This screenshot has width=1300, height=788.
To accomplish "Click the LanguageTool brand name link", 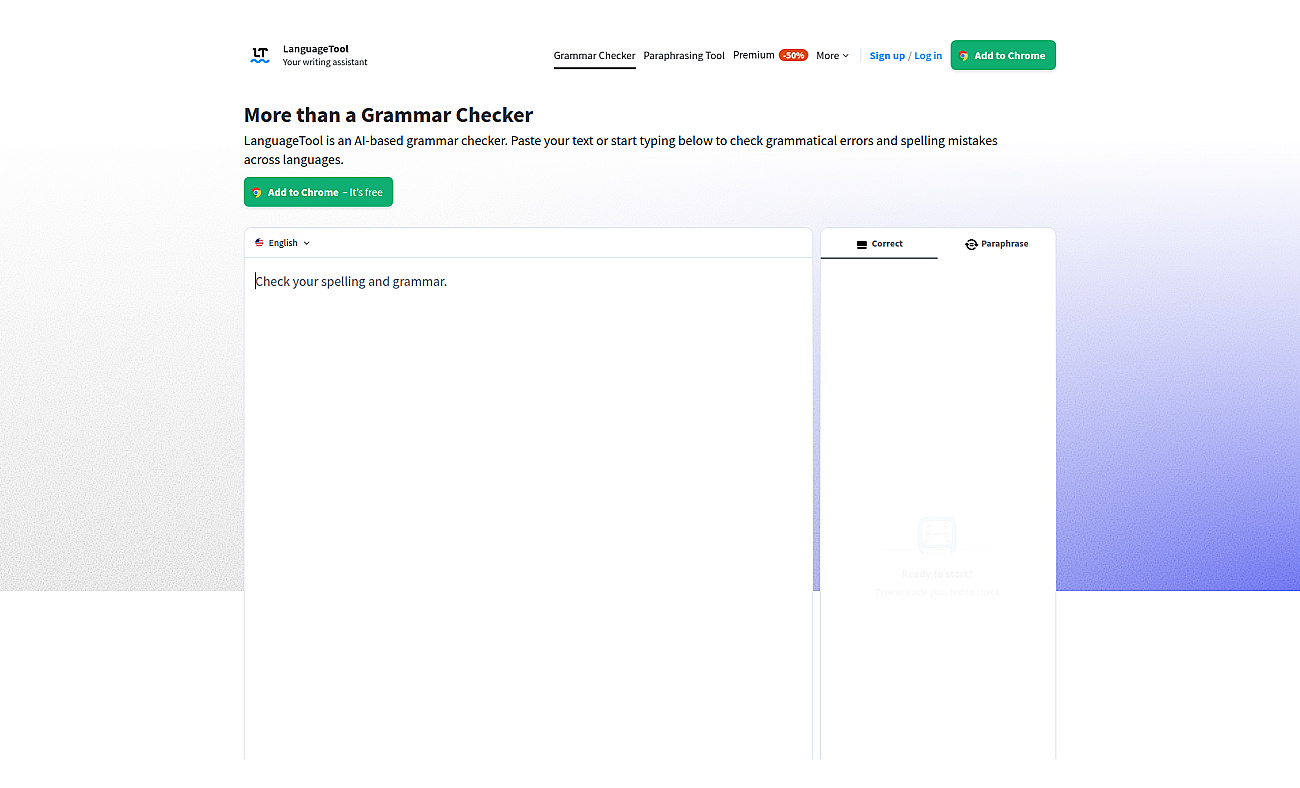I will (316, 49).
